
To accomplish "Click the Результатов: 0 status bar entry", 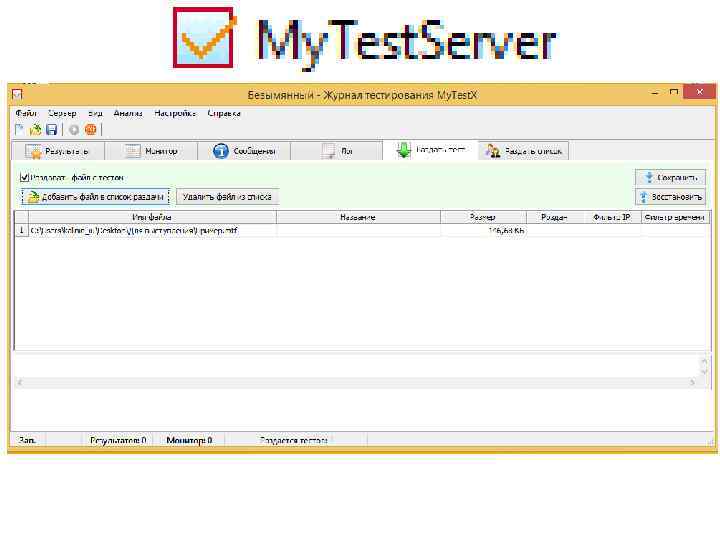I will 118,440.
